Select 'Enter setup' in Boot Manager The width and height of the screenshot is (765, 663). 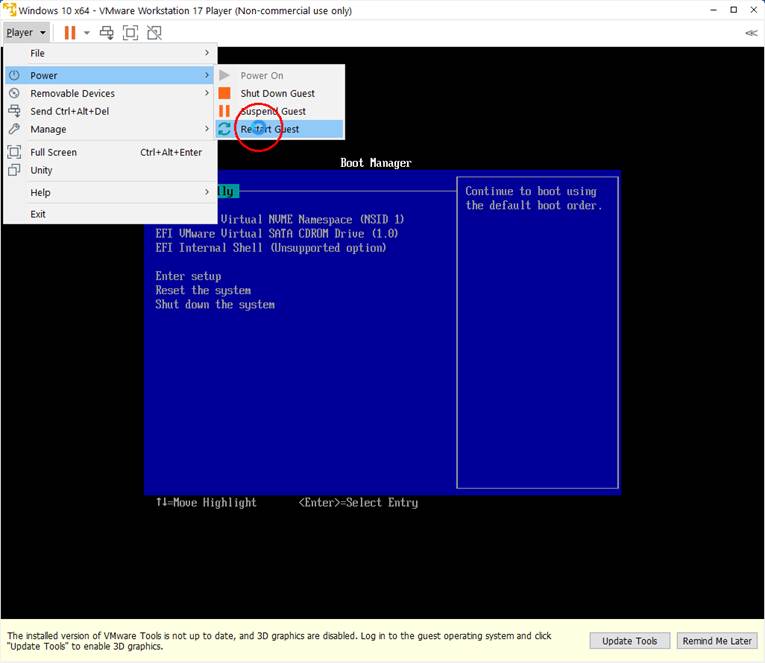[x=188, y=276]
